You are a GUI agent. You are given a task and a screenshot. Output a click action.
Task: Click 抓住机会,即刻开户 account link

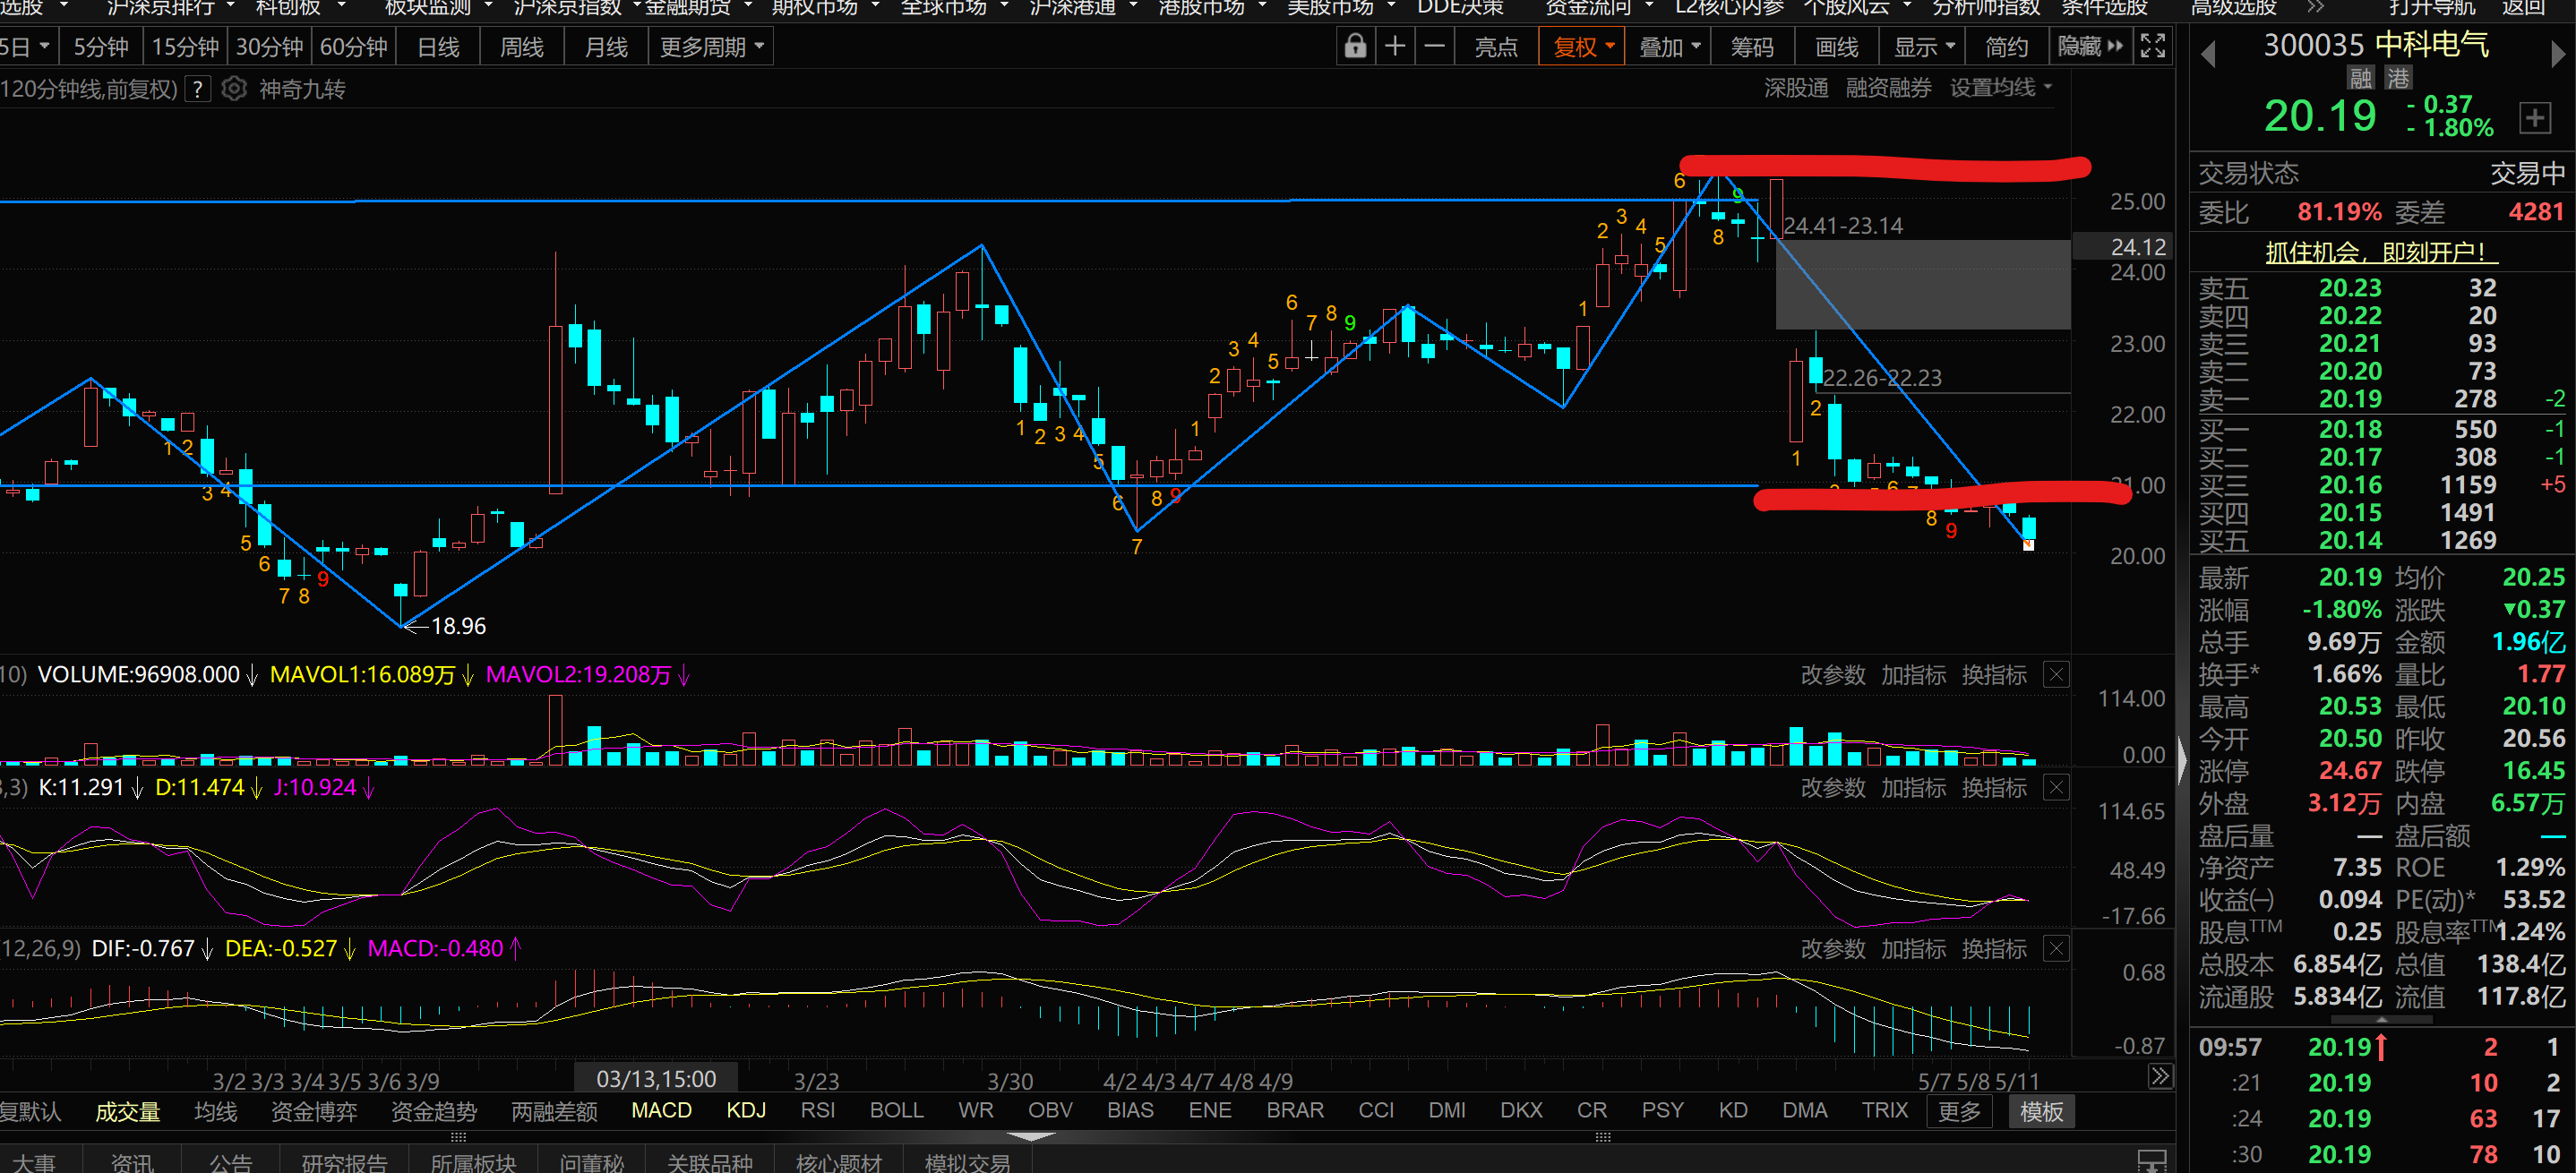pos(2381,252)
